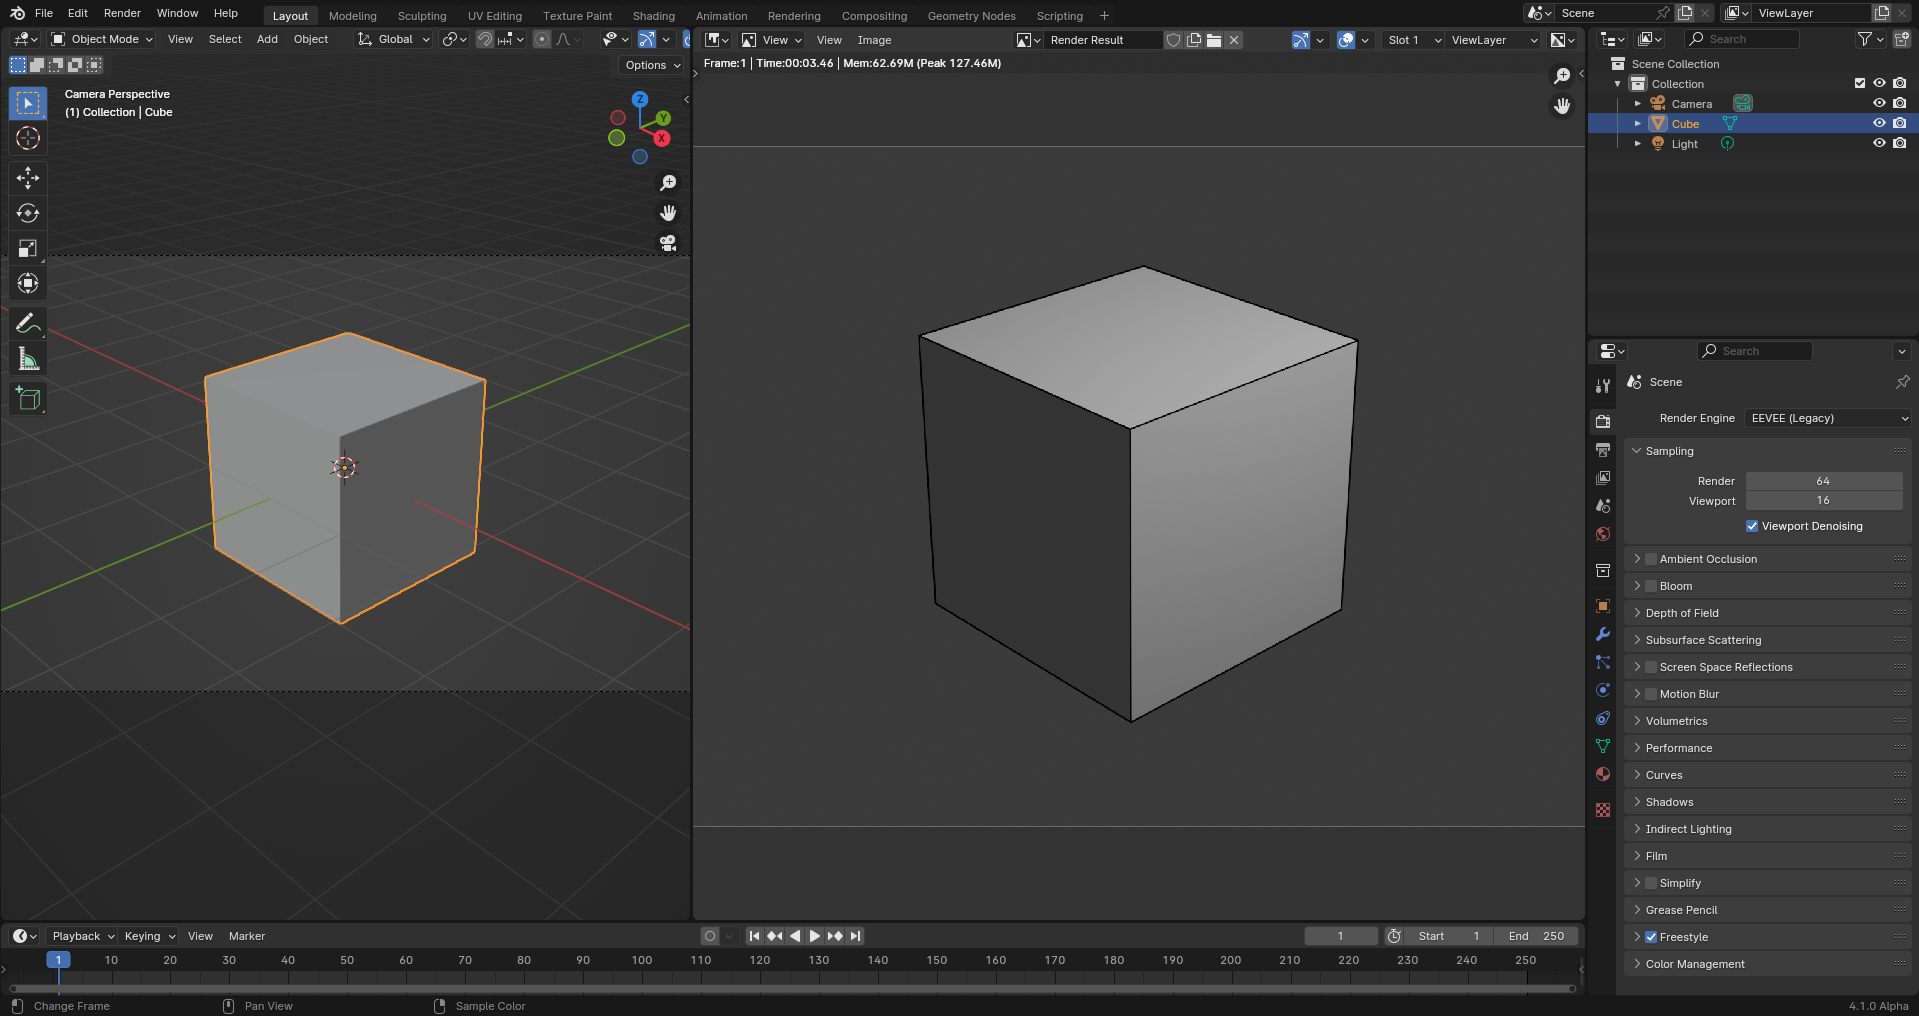Open the Render Engine dropdown

point(1828,418)
